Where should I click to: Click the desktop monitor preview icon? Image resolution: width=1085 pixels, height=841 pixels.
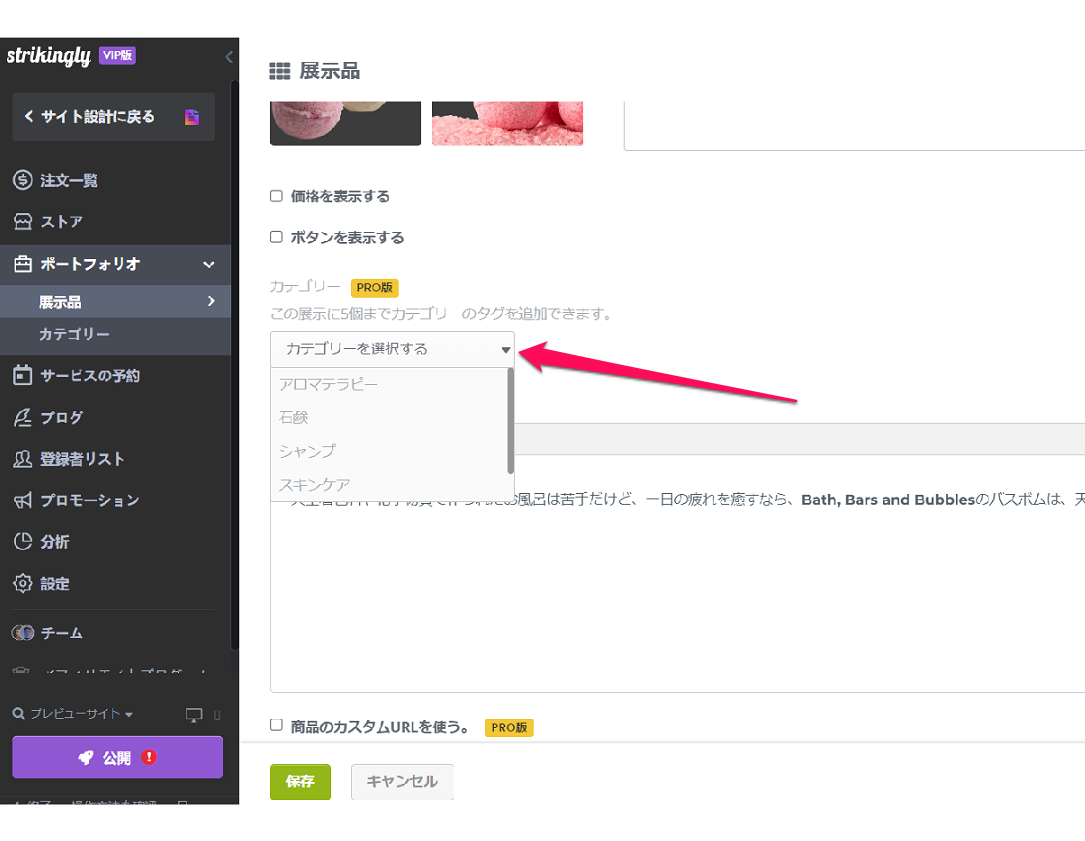(x=194, y=715)
